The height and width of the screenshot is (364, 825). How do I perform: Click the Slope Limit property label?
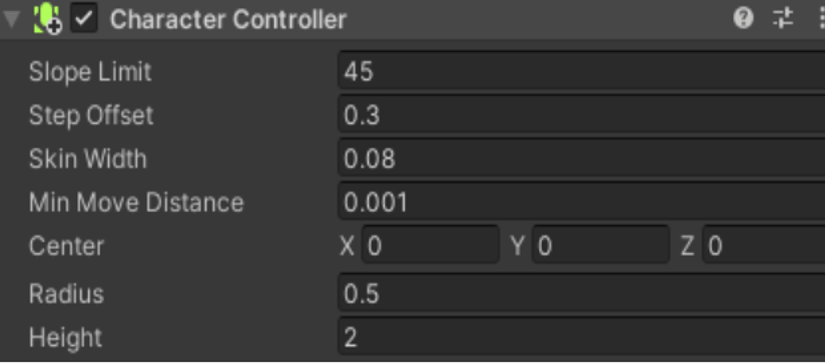pos(90,72)
